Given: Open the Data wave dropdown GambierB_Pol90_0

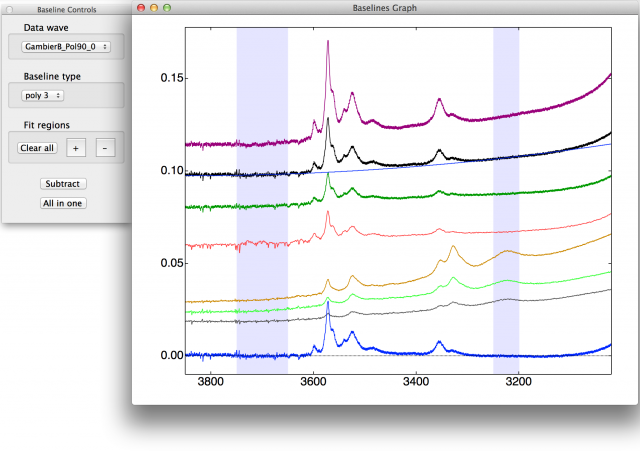Looking at the screenshot, I should (x=66, y=47).
